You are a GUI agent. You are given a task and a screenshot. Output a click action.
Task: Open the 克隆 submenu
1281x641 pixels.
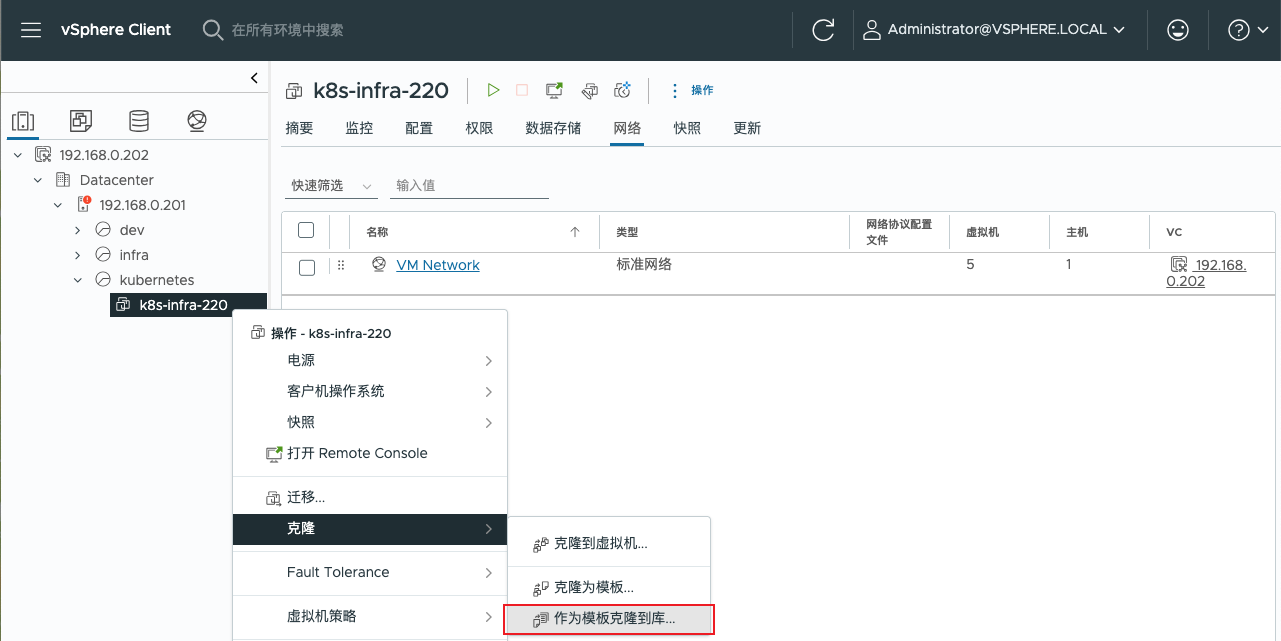click(370, 528)
